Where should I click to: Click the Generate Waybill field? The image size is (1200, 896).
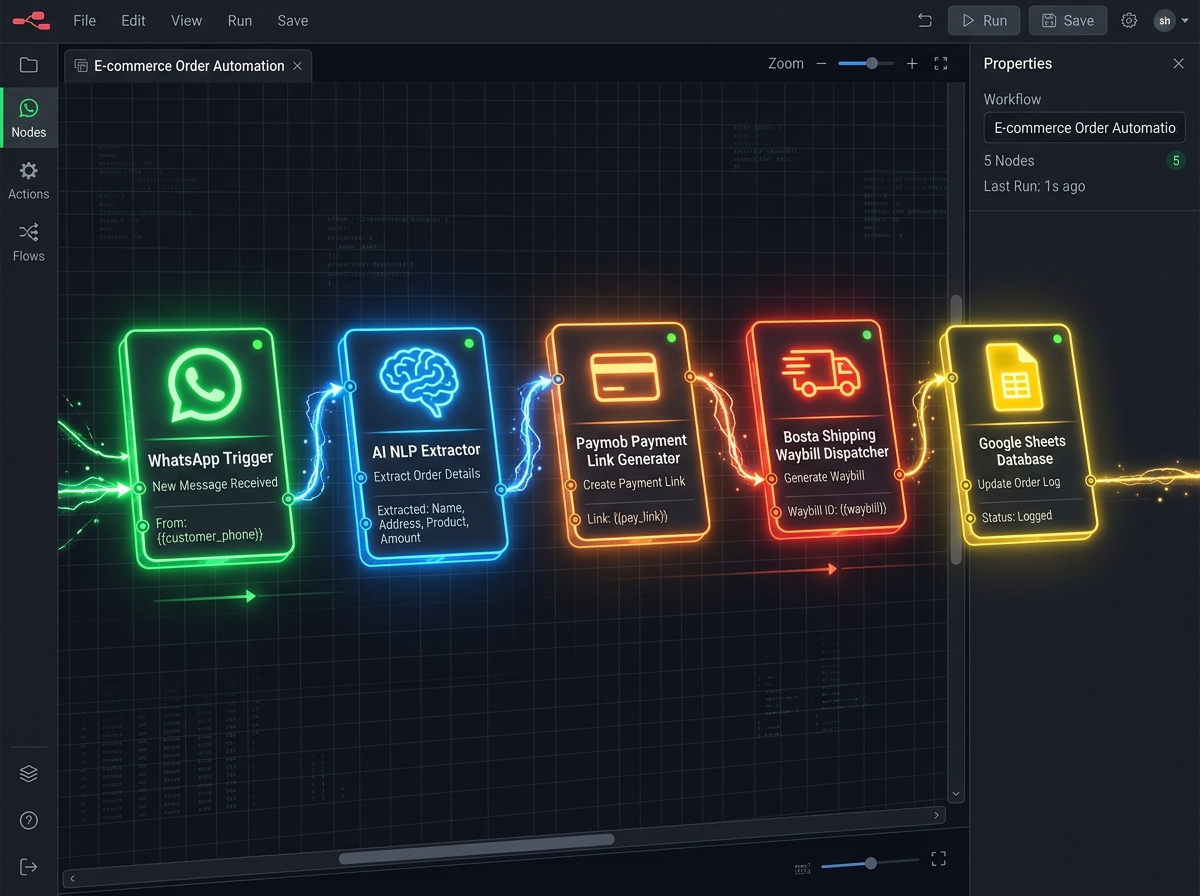tap(826, 477)
